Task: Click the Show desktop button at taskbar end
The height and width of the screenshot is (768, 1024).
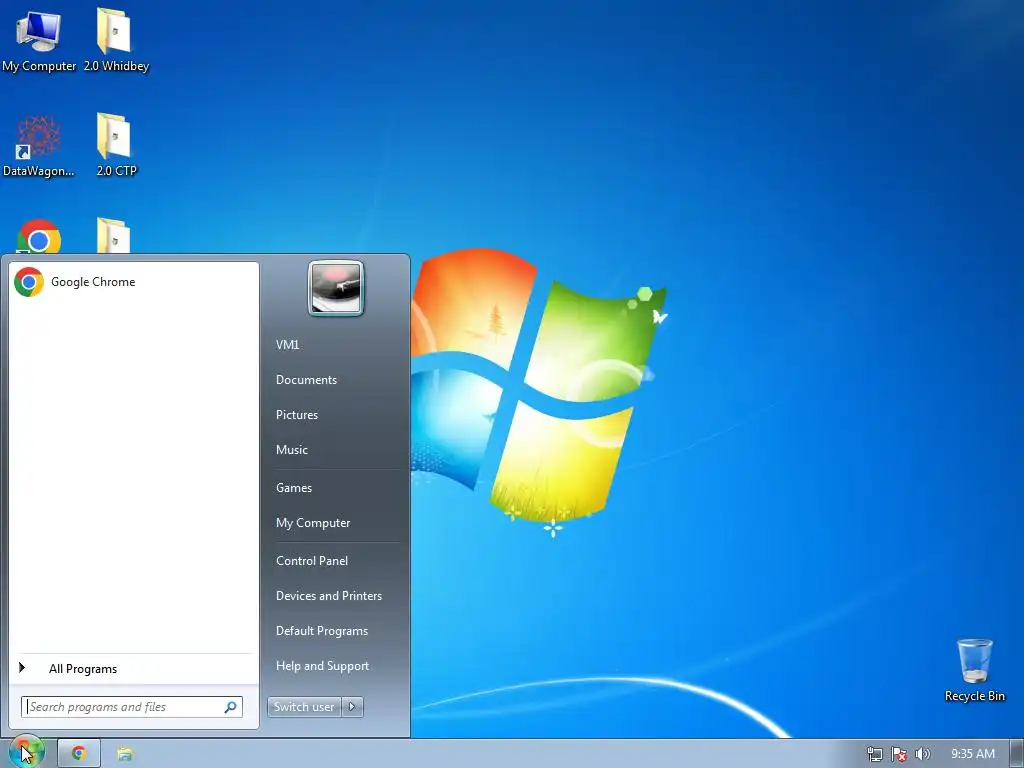Action: (x=1016, y=754)
